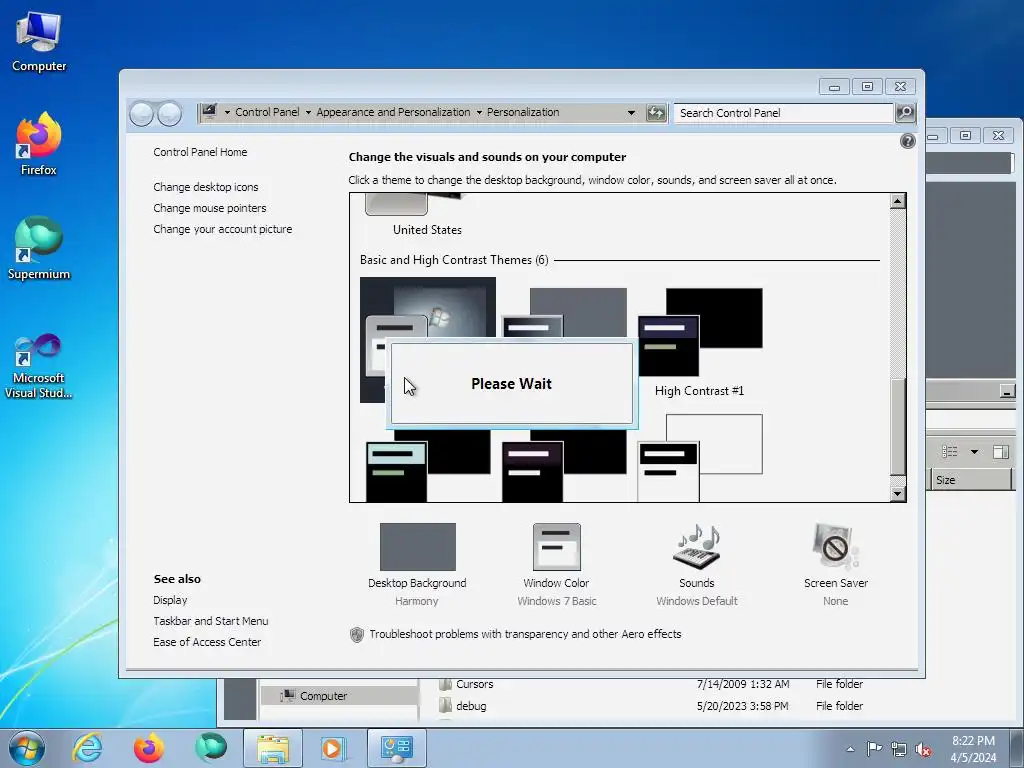Open Change your account picture link
Viewport: 1024px width, 768px height.
pos(223,229)
